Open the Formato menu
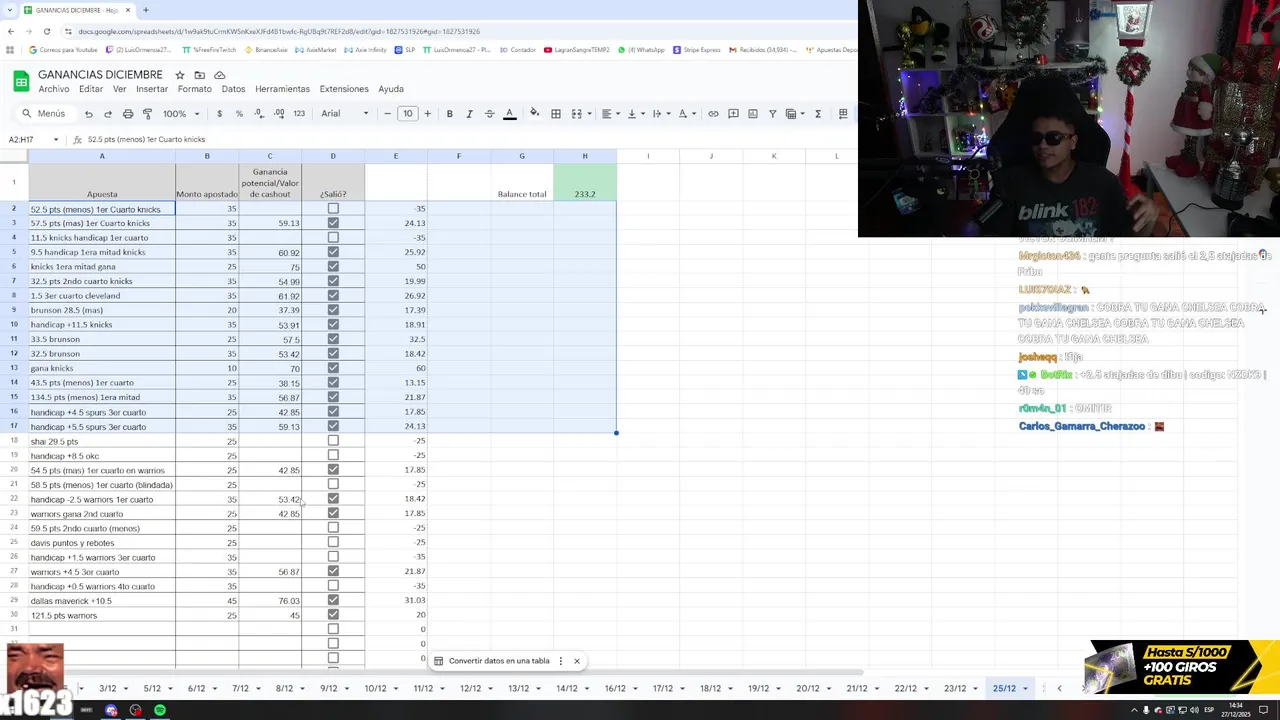1280x720 pixels. coord(194,89)
